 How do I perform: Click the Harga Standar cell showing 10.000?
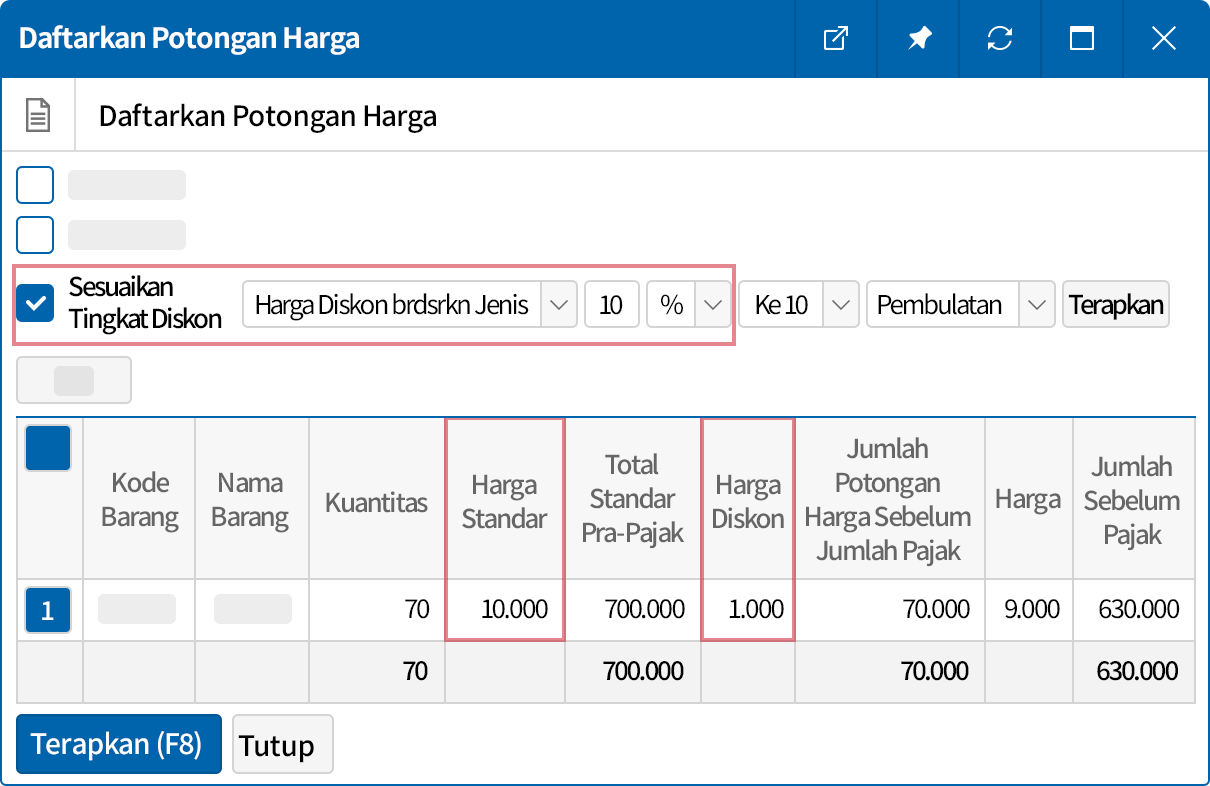click(x=504, y=610)
